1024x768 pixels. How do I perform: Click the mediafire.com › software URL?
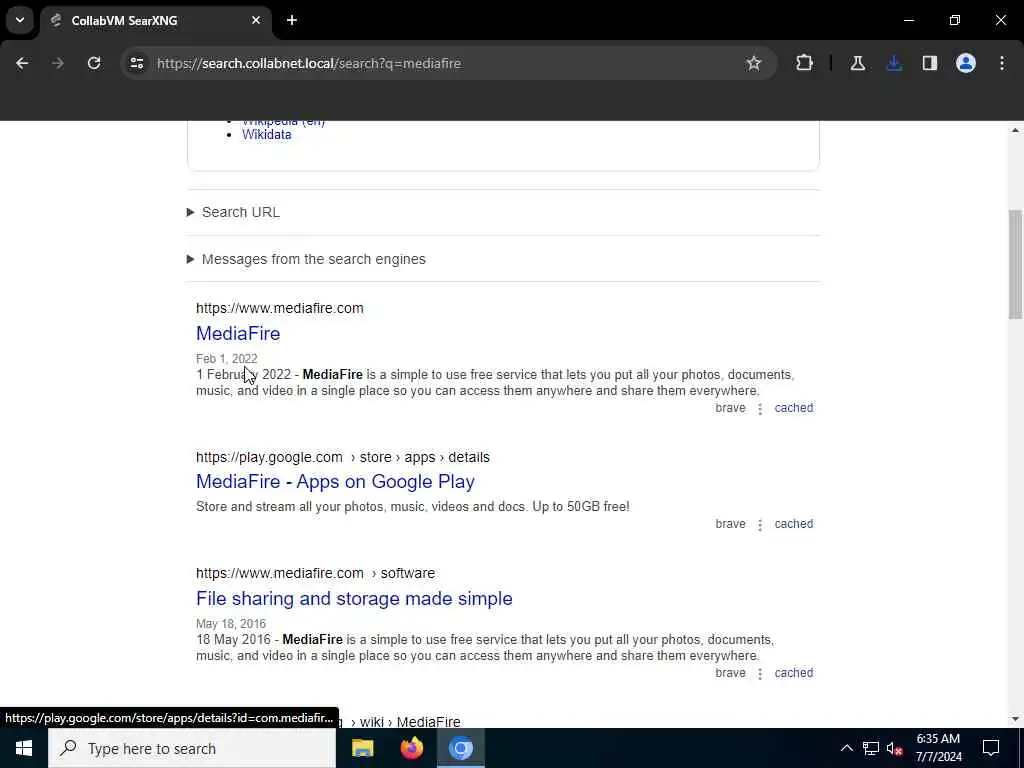coord(315,573)
